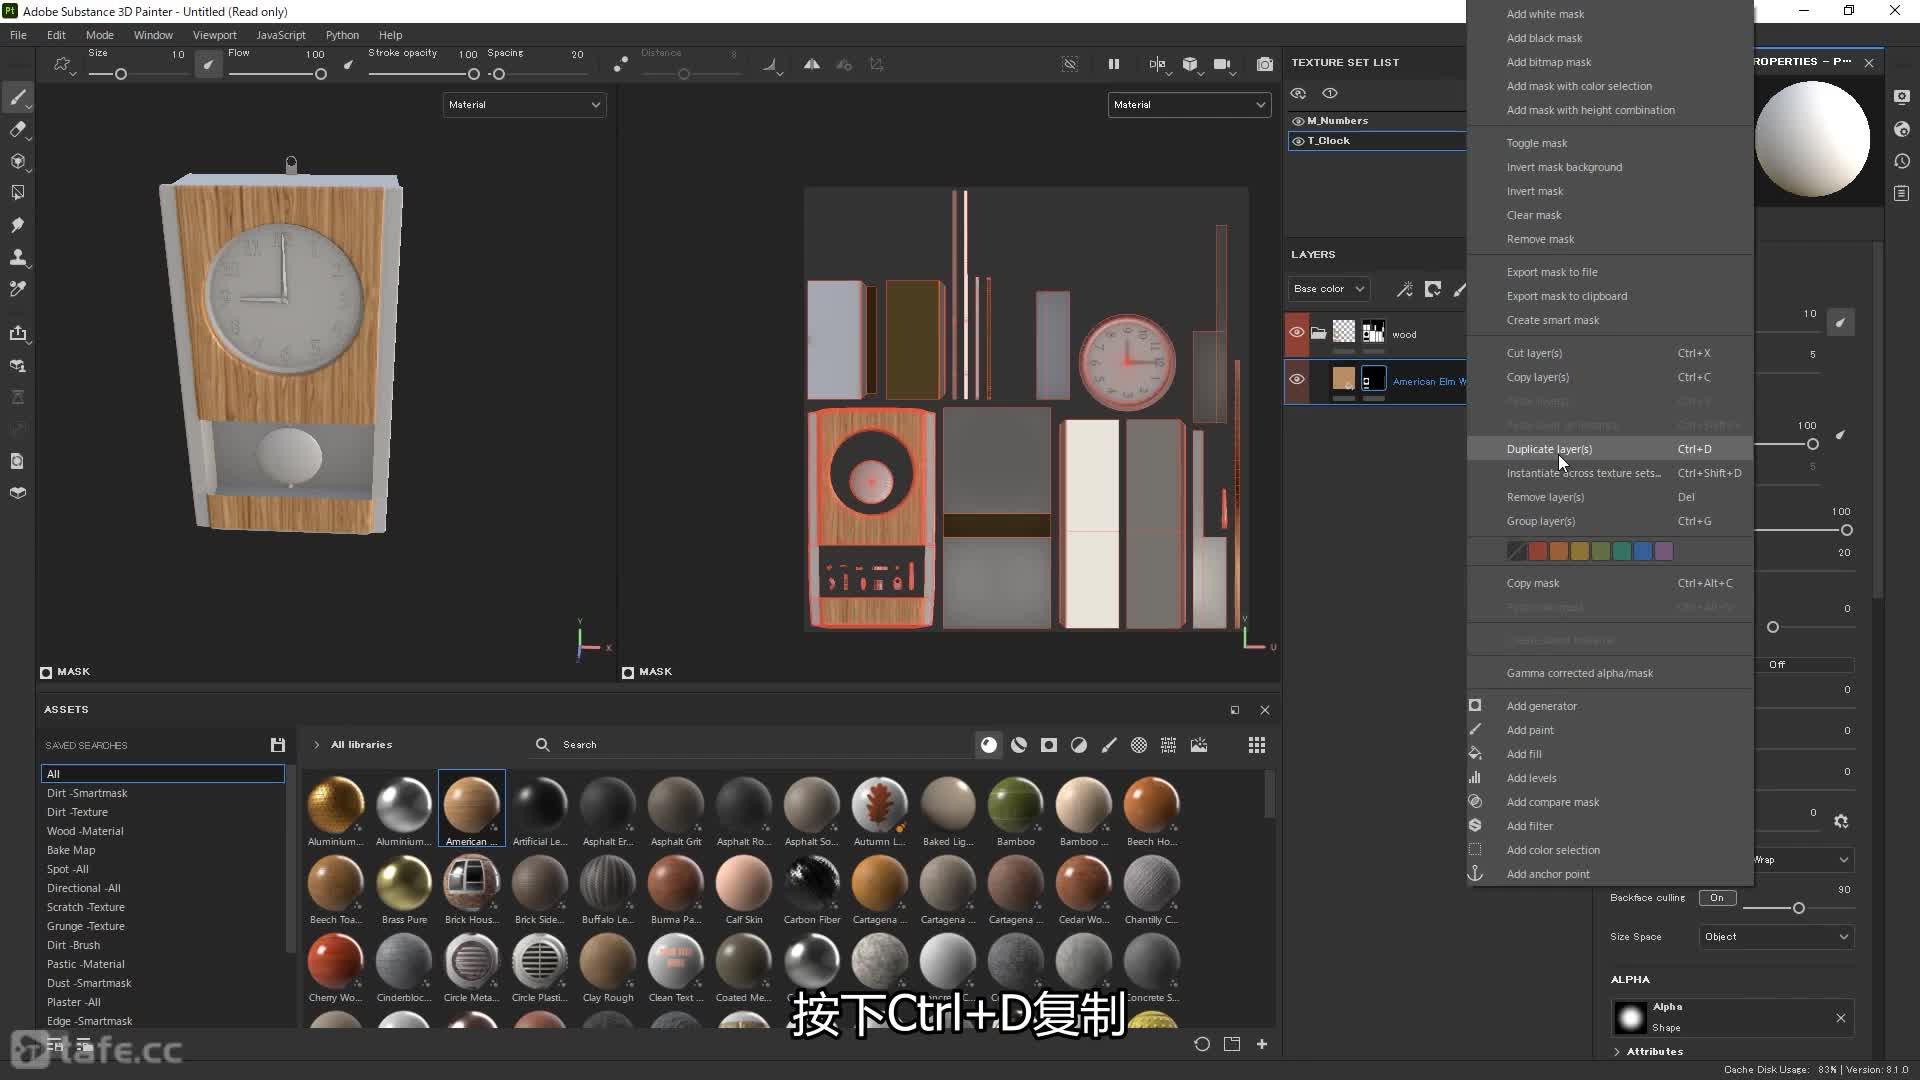
Task: Close the Assets panel
Action: [1265, 710]
